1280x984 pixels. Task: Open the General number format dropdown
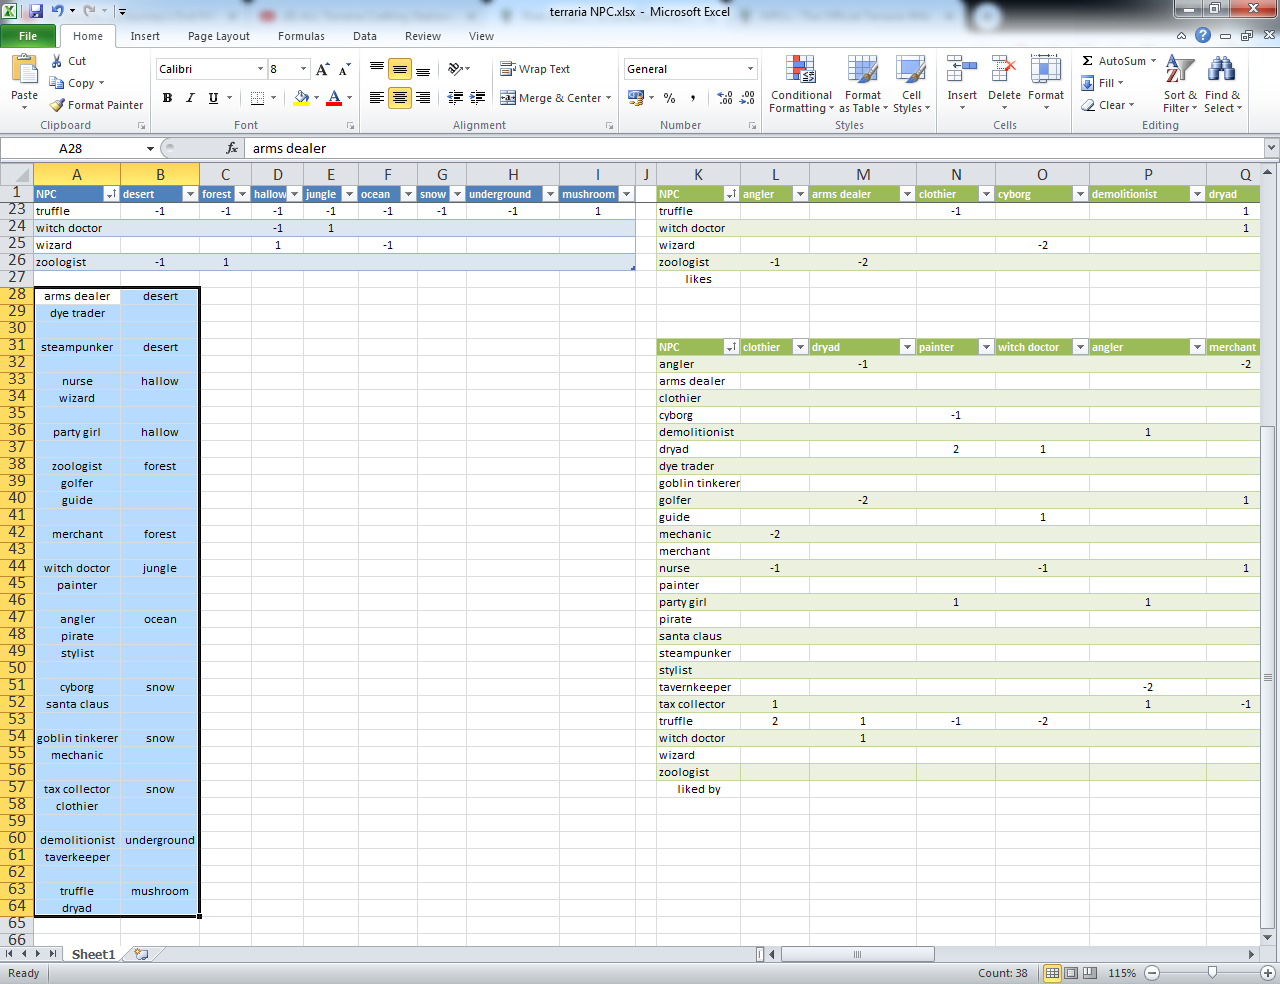click(x=750, y=69)
